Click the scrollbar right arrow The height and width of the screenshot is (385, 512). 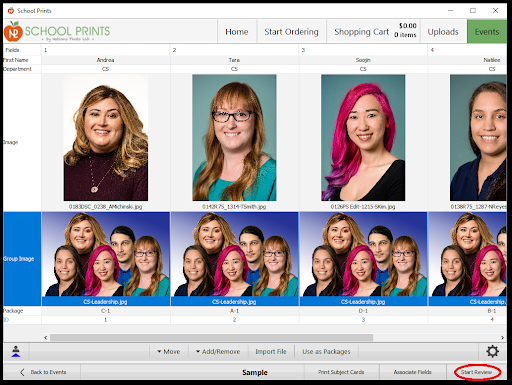[502, 338]
